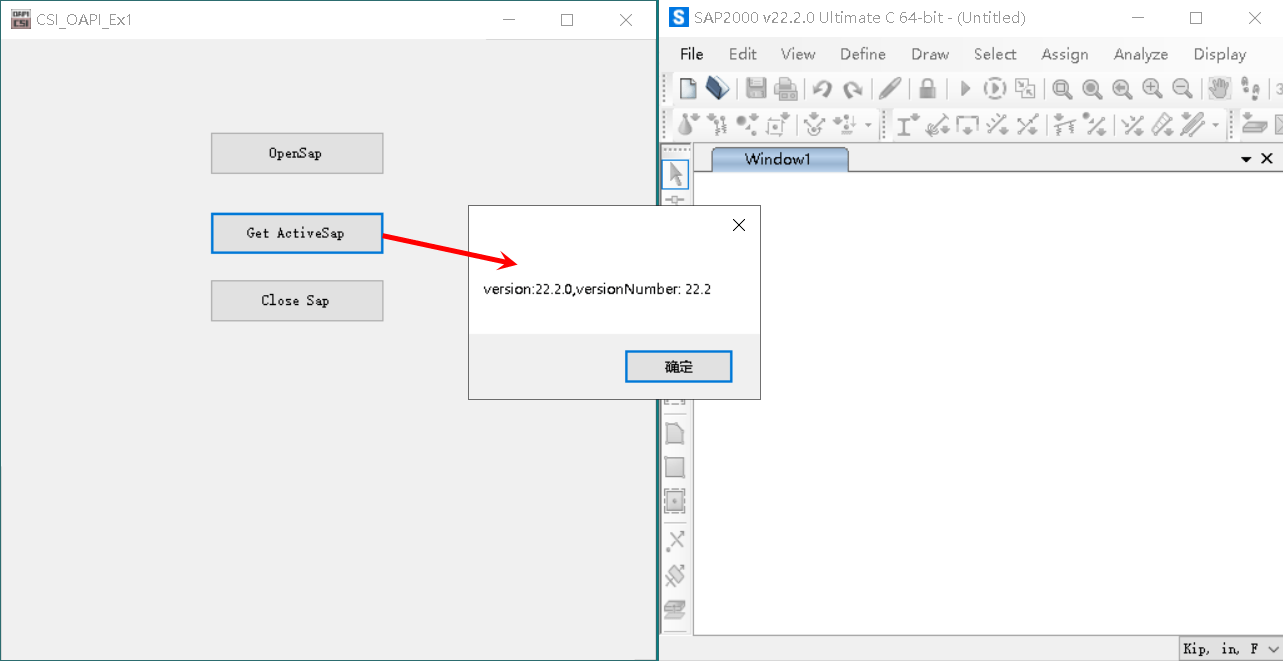Click the Draw Poly Area icon
Viewport: 1283px width, 661px height.
pos(675,434)
